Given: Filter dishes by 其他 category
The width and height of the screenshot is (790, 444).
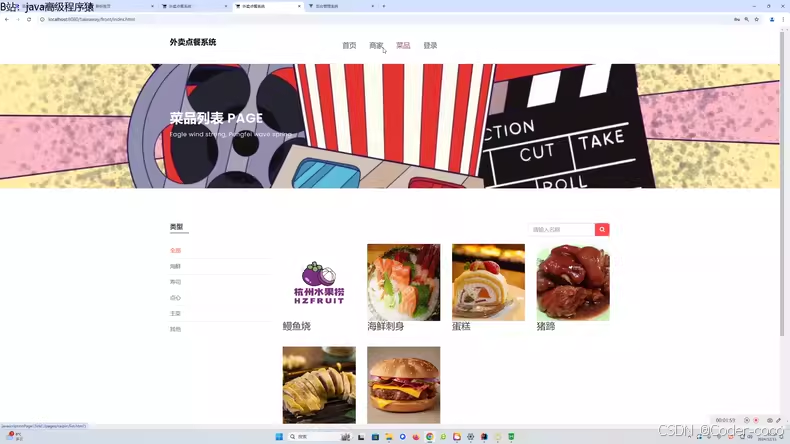Looking at the screenshot, I should coord(175,329).
